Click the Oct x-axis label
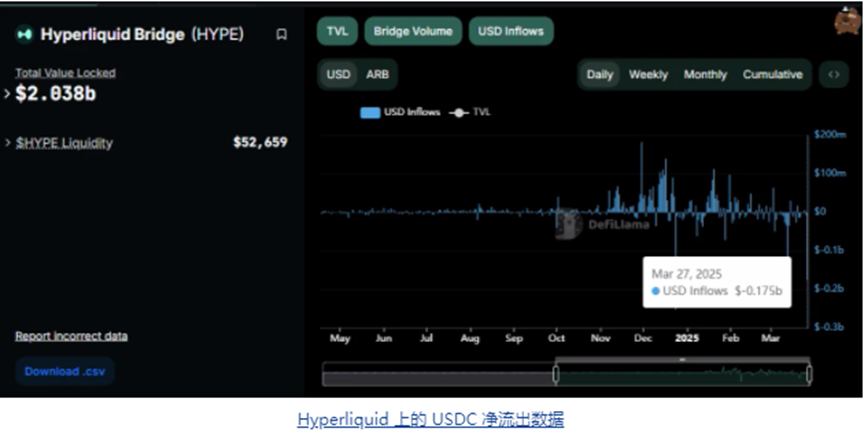864x432 pixels. point(557,338)
